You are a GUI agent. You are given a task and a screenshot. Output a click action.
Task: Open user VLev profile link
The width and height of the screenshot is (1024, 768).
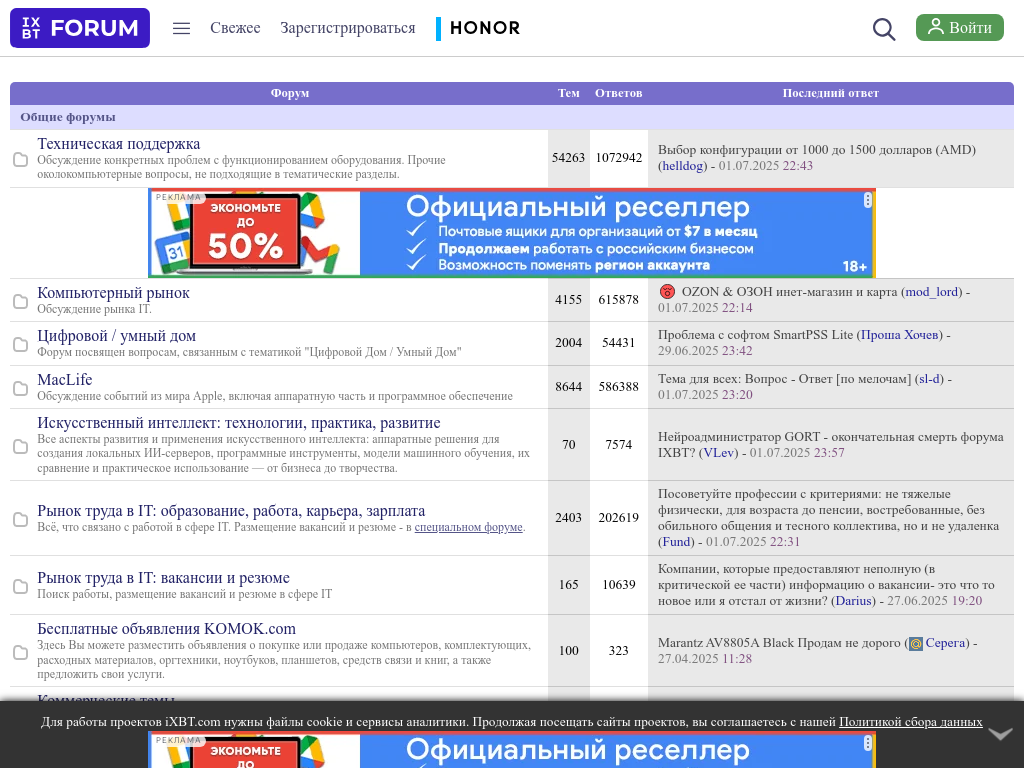[x=718, y=453]
